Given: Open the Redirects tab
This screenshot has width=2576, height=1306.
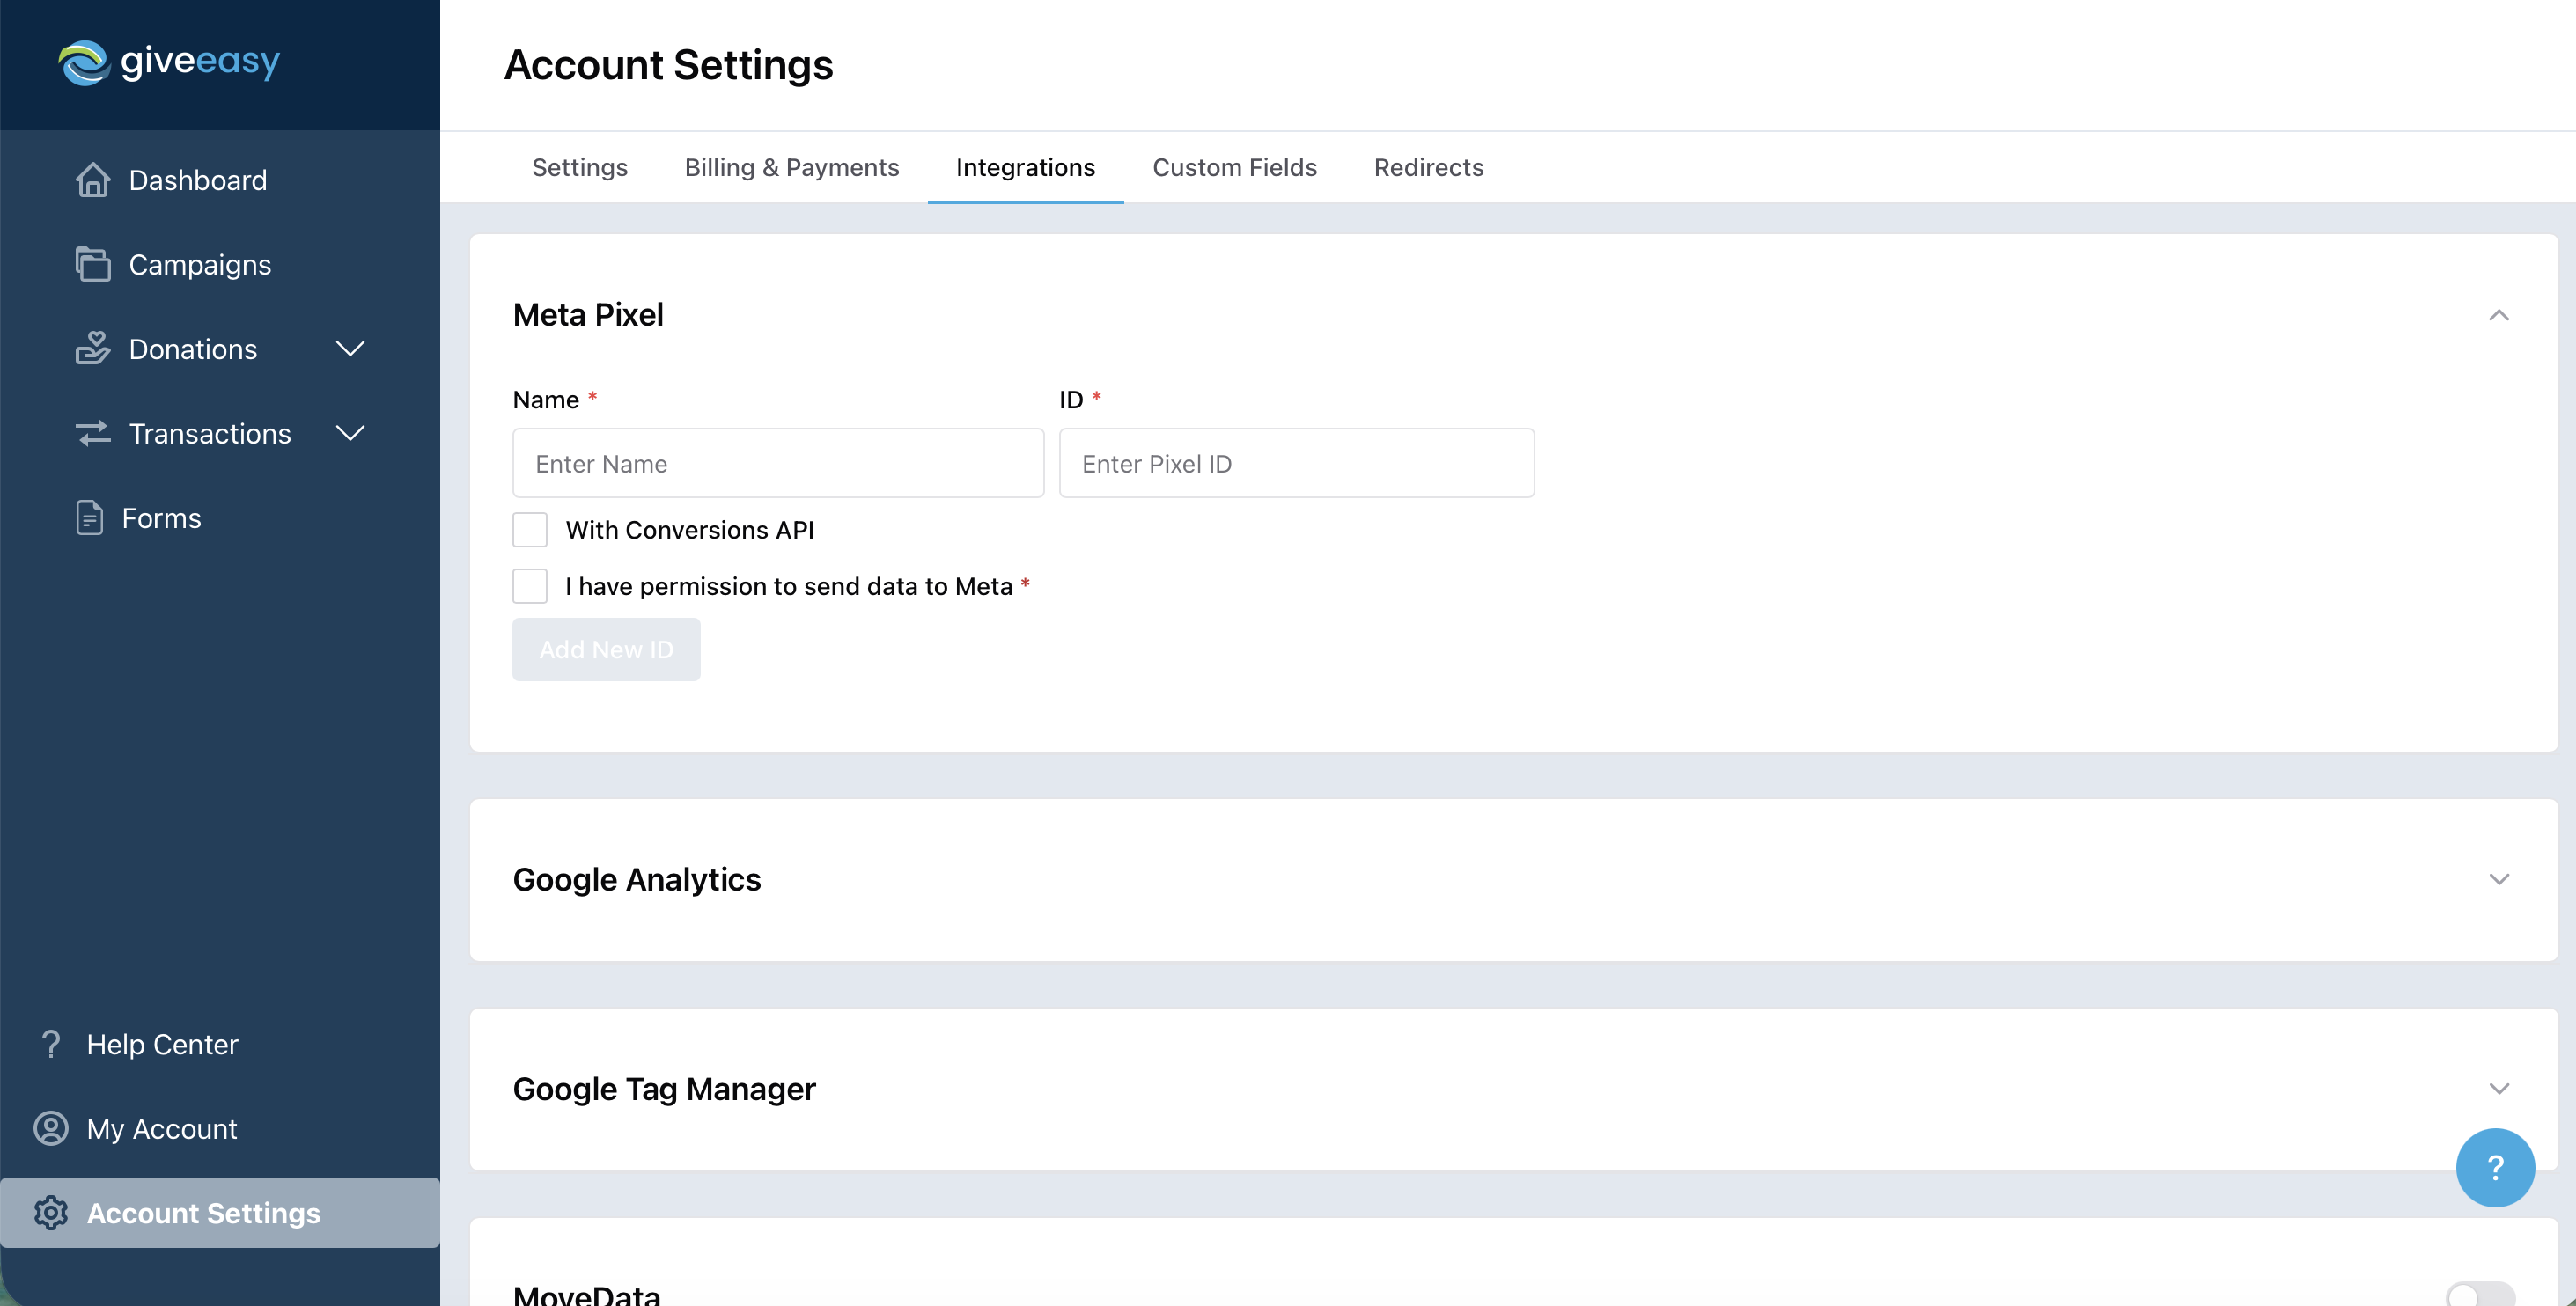Looking at the screenshot, I should point(1429,167).
